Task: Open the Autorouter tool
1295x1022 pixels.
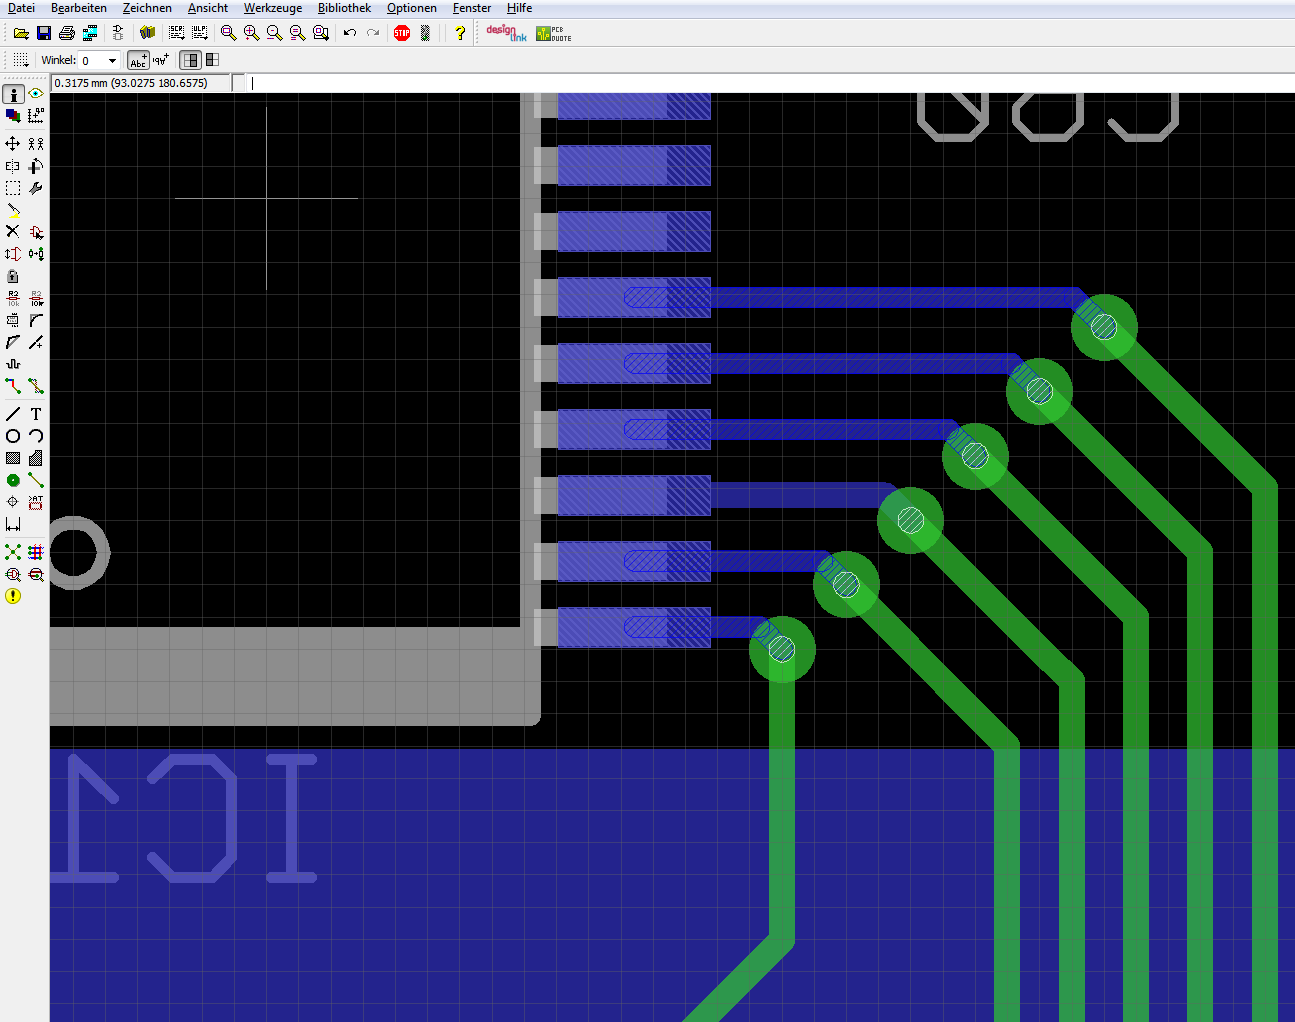Action: (x=36, y=552)
